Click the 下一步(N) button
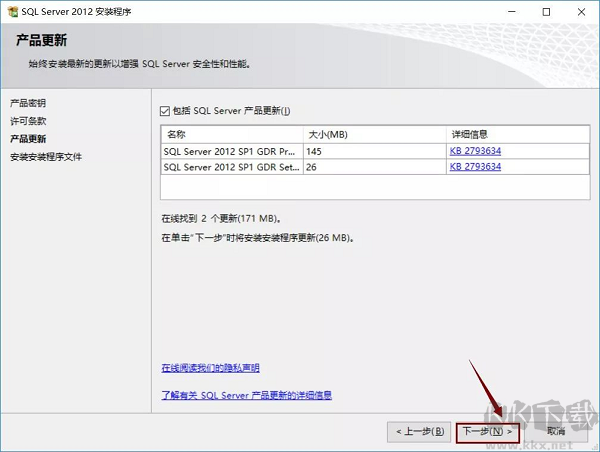 pyautogui.click(x=488, y=432)
